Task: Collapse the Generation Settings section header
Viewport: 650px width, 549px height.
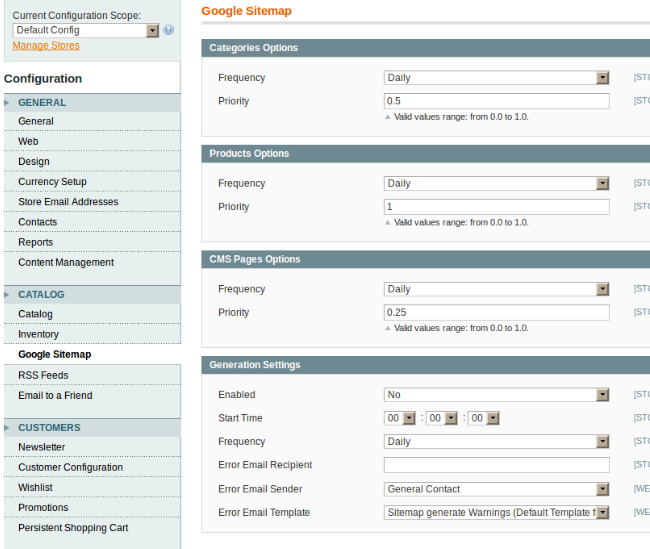Action: tap(426, 365)
